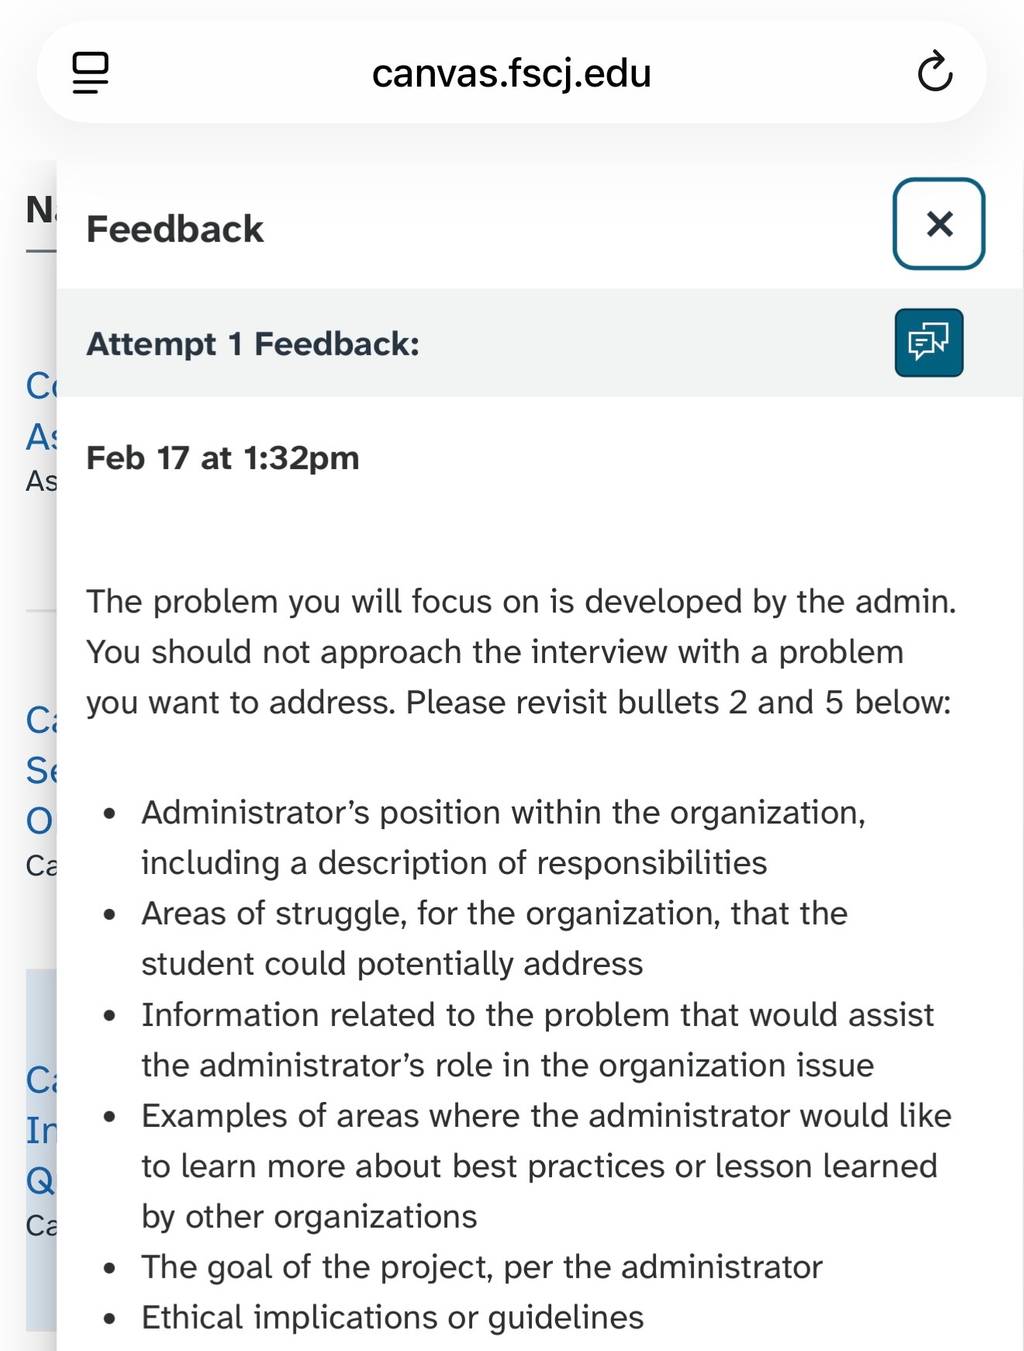The image size is (1024, 1351).
Task: Select the Information related to the problem bullet
Action: [x=537, y=1040]
